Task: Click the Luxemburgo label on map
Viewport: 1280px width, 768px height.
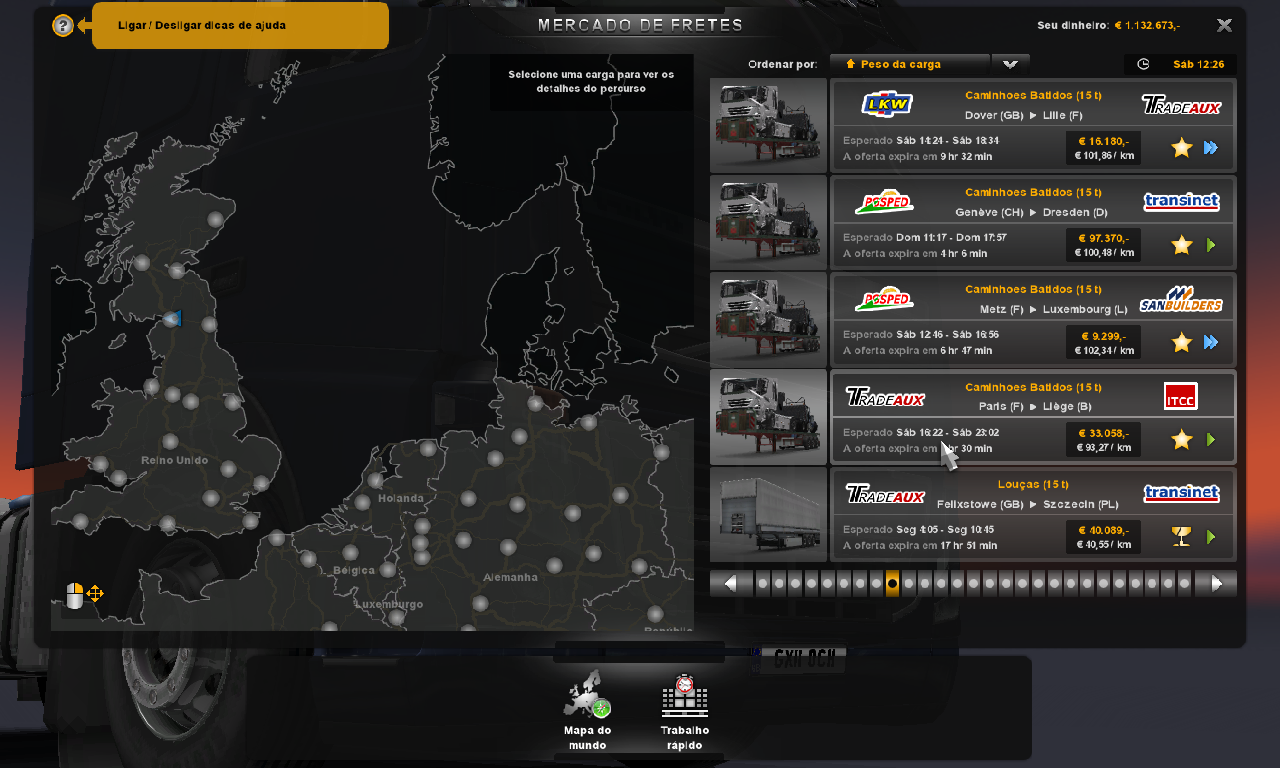Action: tap(388, 604)
